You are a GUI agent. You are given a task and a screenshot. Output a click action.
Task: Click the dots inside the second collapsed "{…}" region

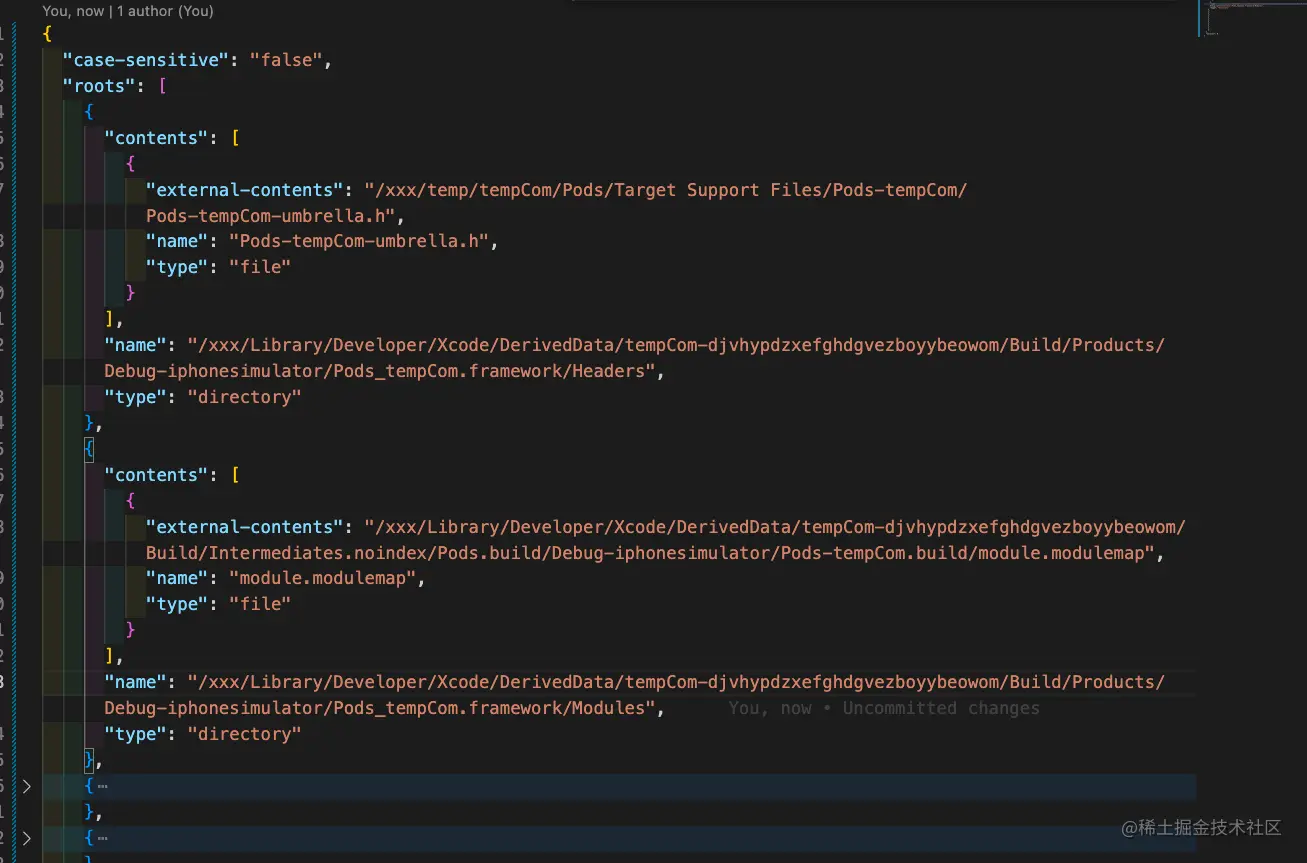tap(101, 838)
